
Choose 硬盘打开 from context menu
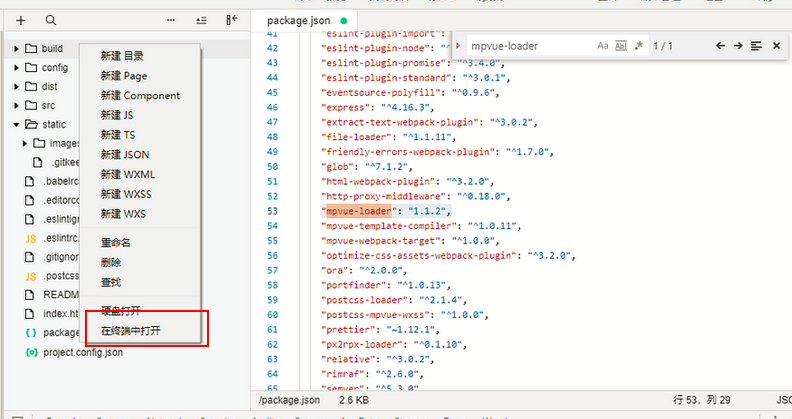tap(120, 311)
